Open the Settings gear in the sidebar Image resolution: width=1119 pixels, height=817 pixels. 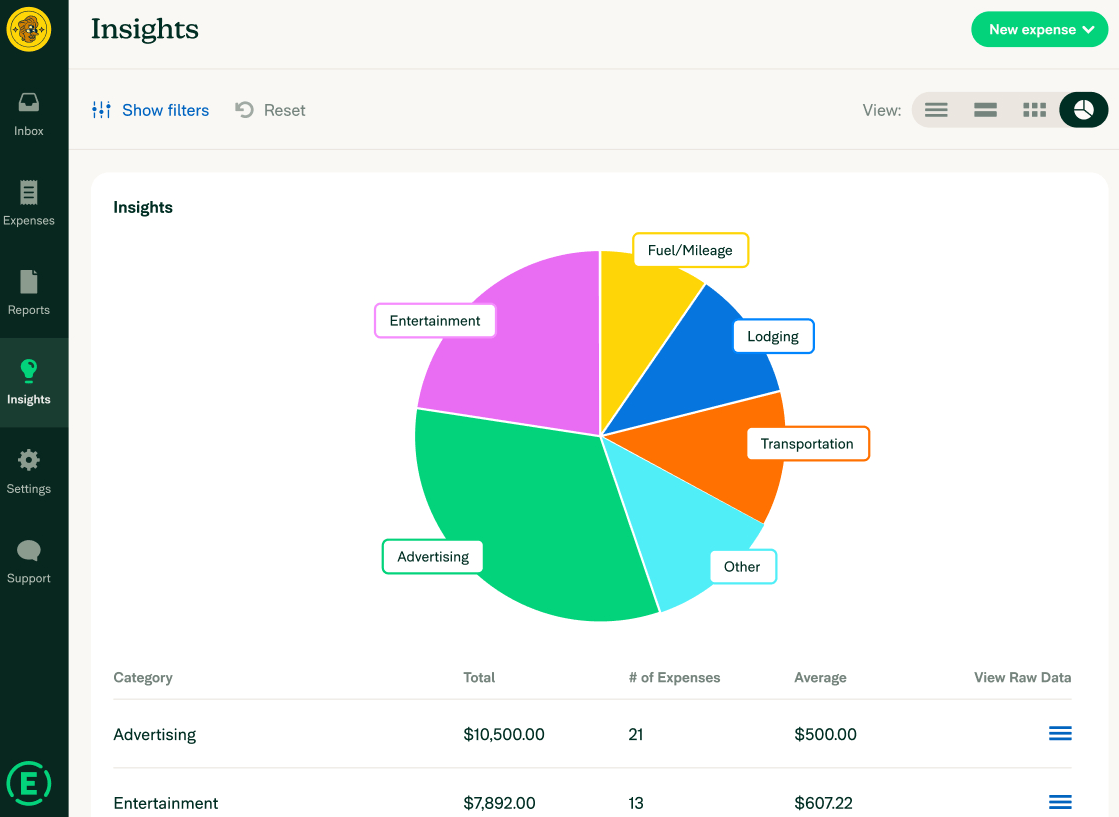29,460
